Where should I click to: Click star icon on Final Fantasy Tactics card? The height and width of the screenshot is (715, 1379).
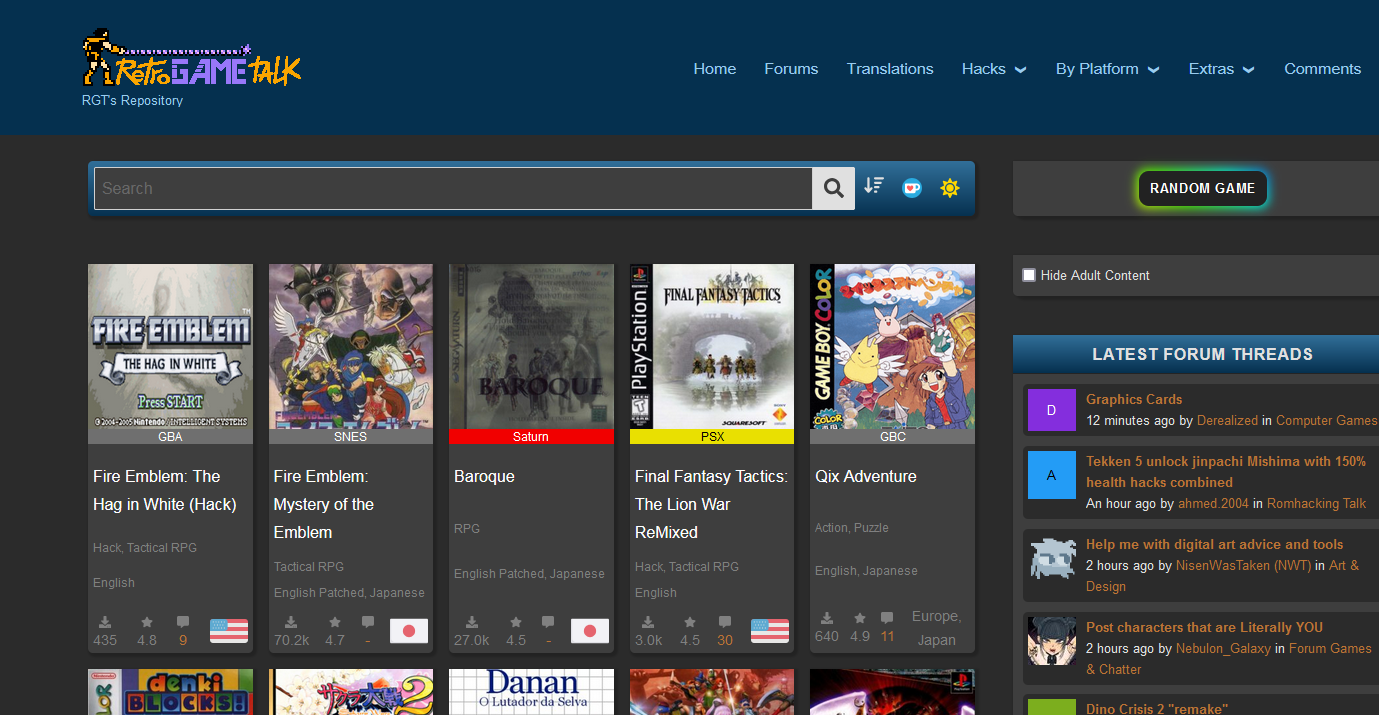[x=690, y=622]
